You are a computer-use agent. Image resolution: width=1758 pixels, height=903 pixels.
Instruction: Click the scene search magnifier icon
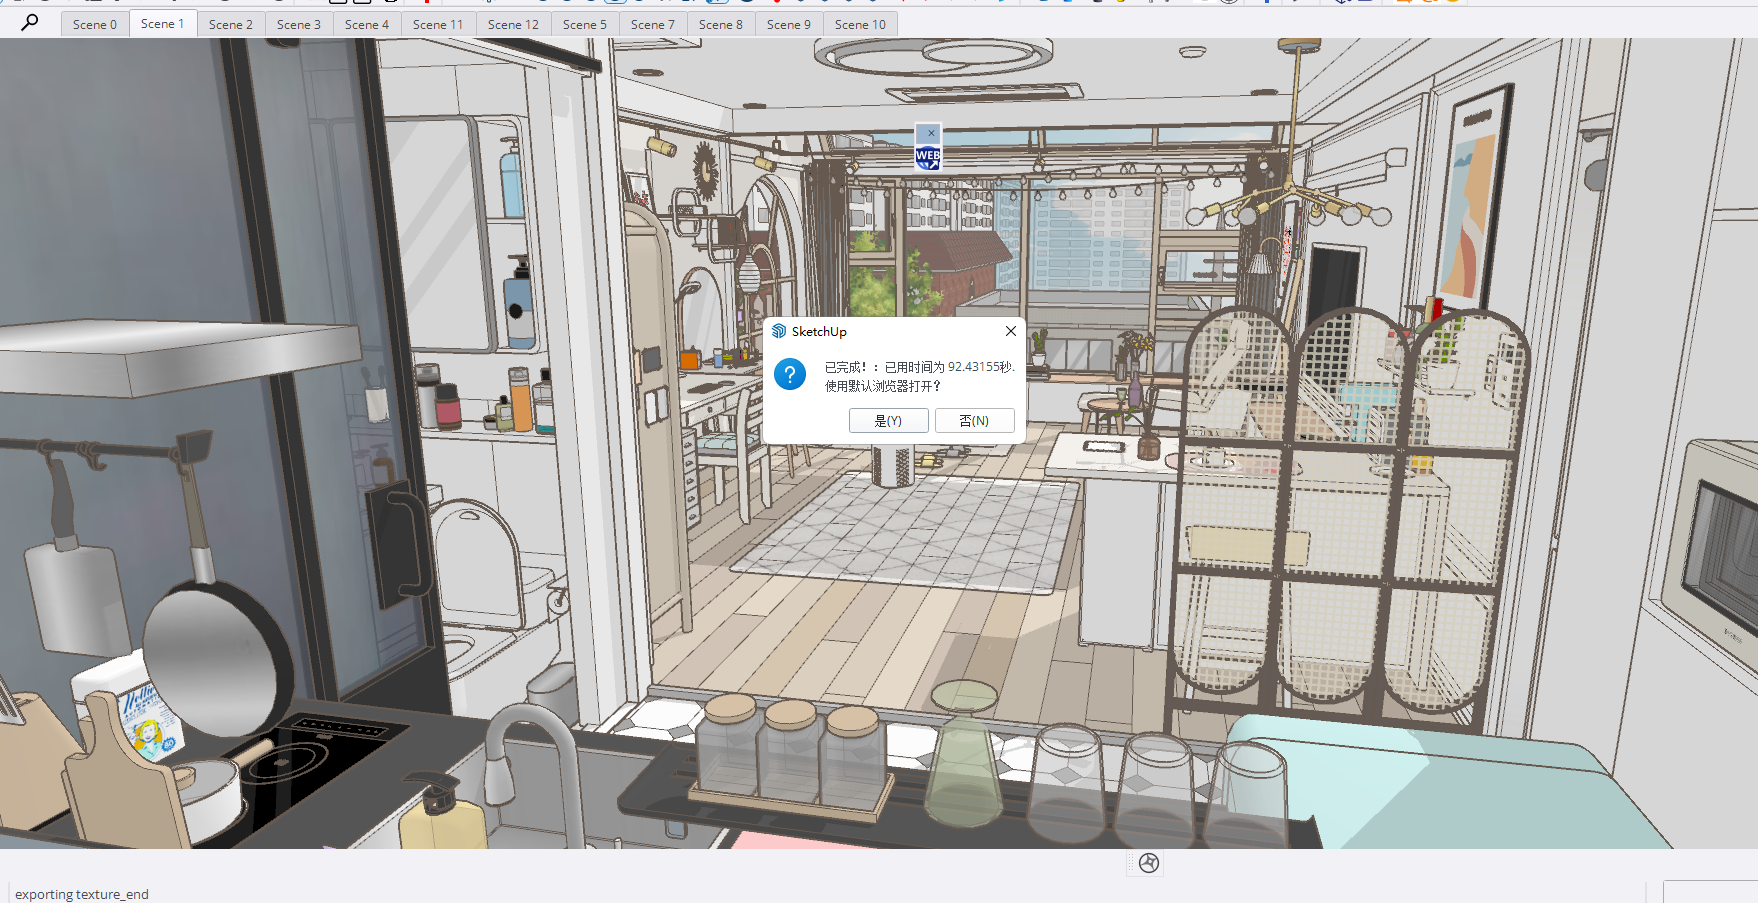click(30, 22)
